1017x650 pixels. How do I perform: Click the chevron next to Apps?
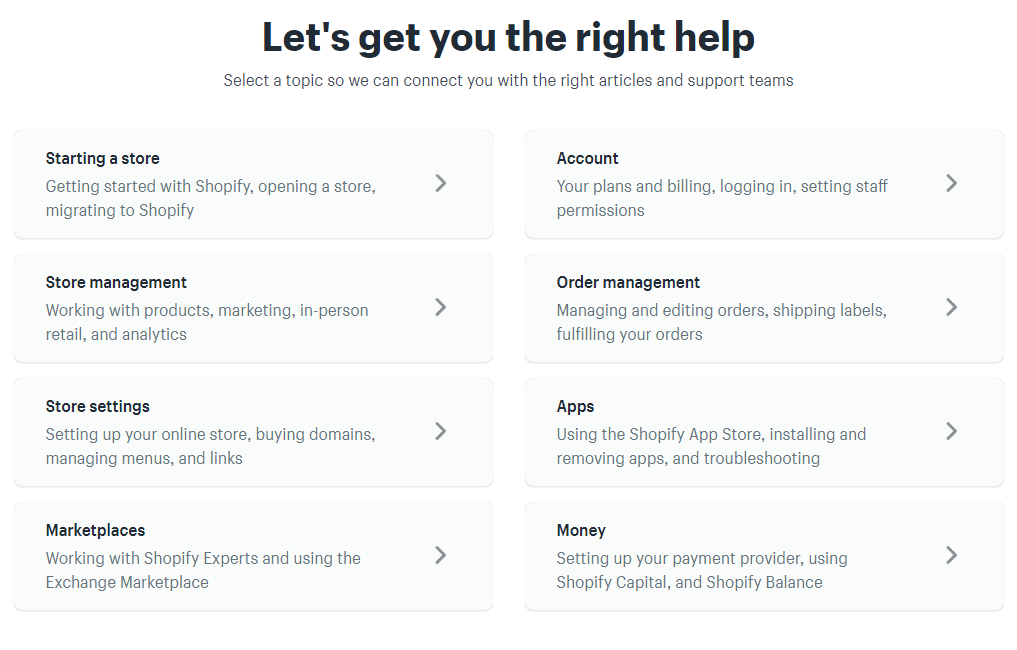point(952,432)
